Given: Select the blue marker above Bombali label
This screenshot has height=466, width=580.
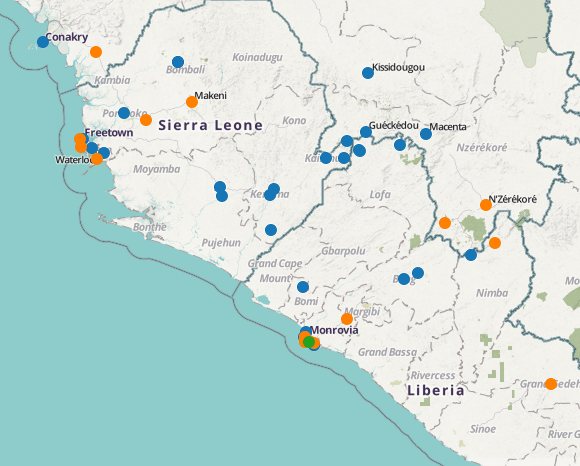Looking at the screenshot, I should 178,62.
